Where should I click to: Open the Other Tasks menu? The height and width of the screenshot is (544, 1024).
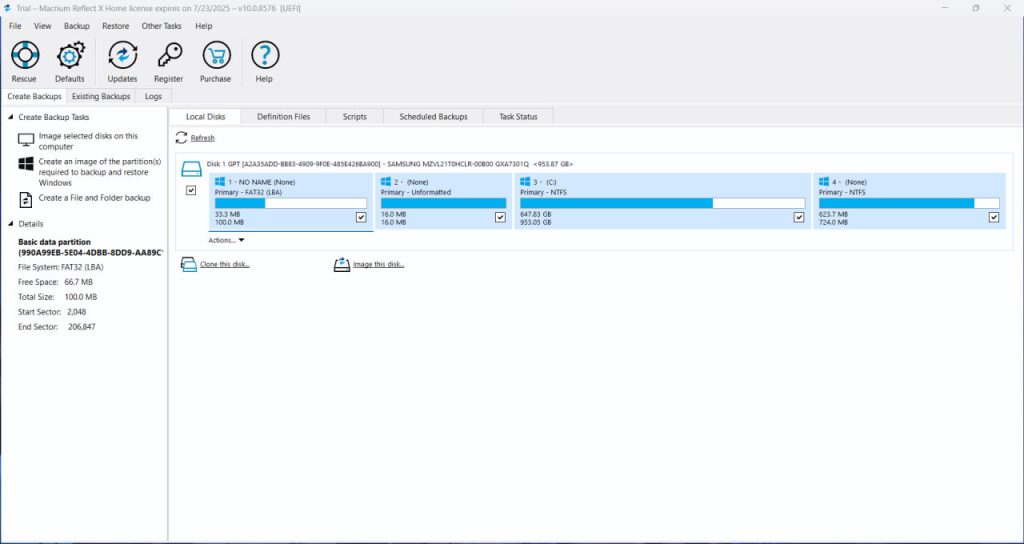click(x=161, y=26)
